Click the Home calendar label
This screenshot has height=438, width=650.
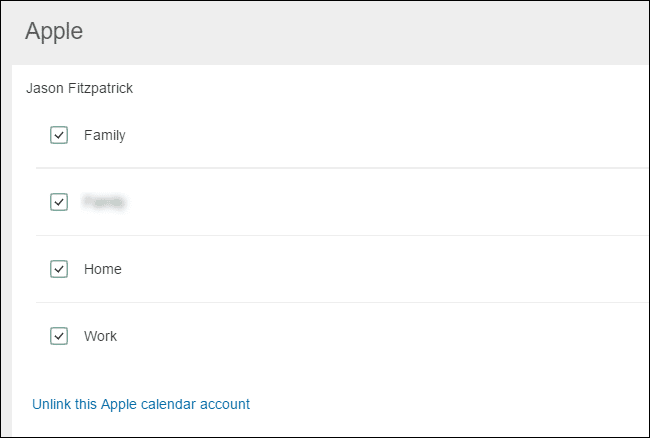coord(103,269)
